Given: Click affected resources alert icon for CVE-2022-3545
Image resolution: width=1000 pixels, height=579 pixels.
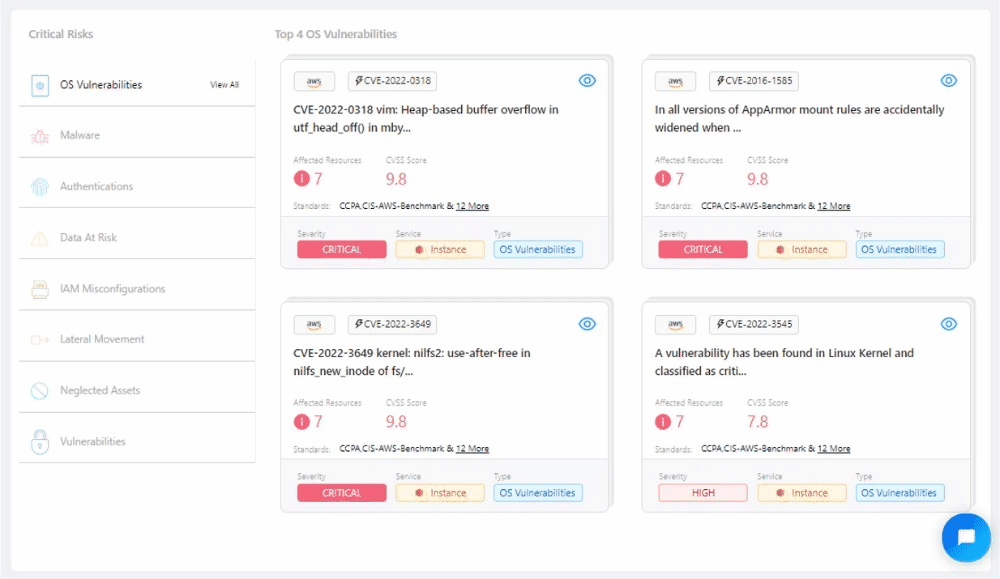Looking at the screenshot, I should pyautogui.click(x=663, y=421).
